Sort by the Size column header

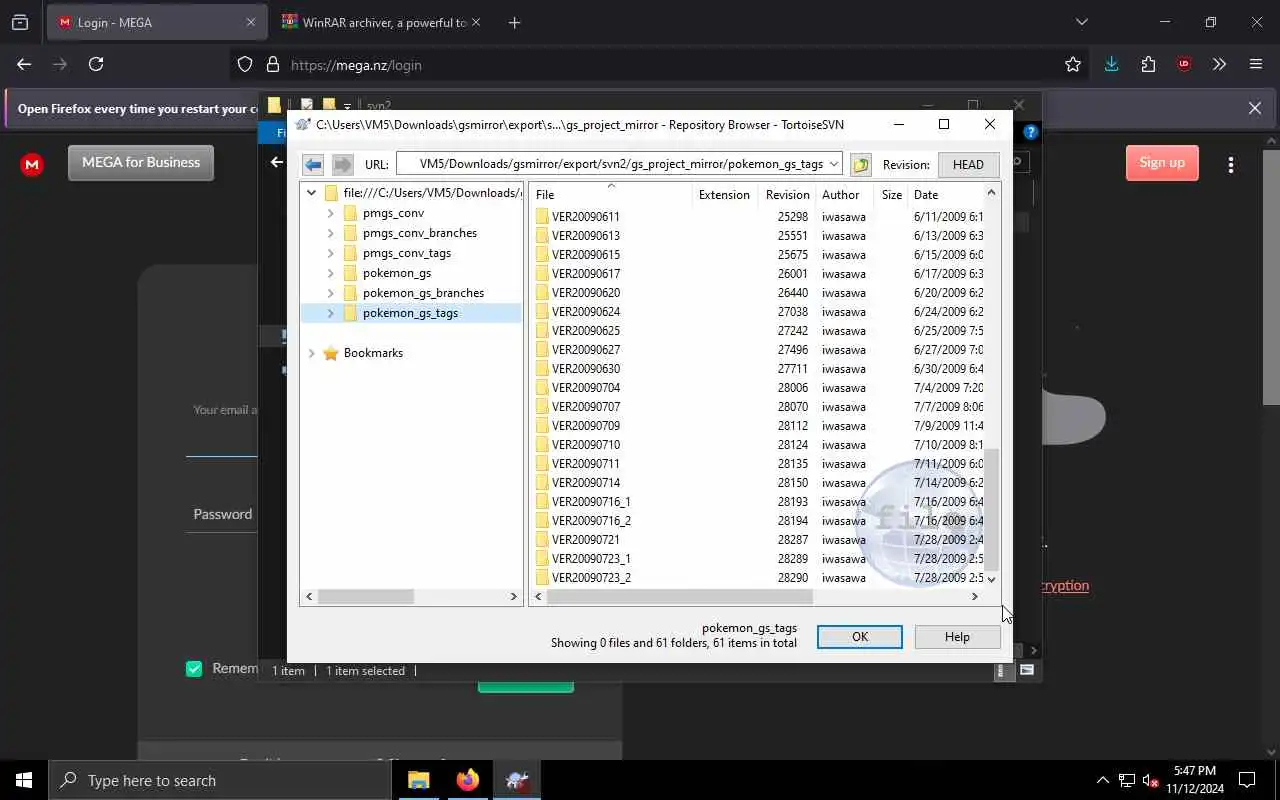click(892, 195)
